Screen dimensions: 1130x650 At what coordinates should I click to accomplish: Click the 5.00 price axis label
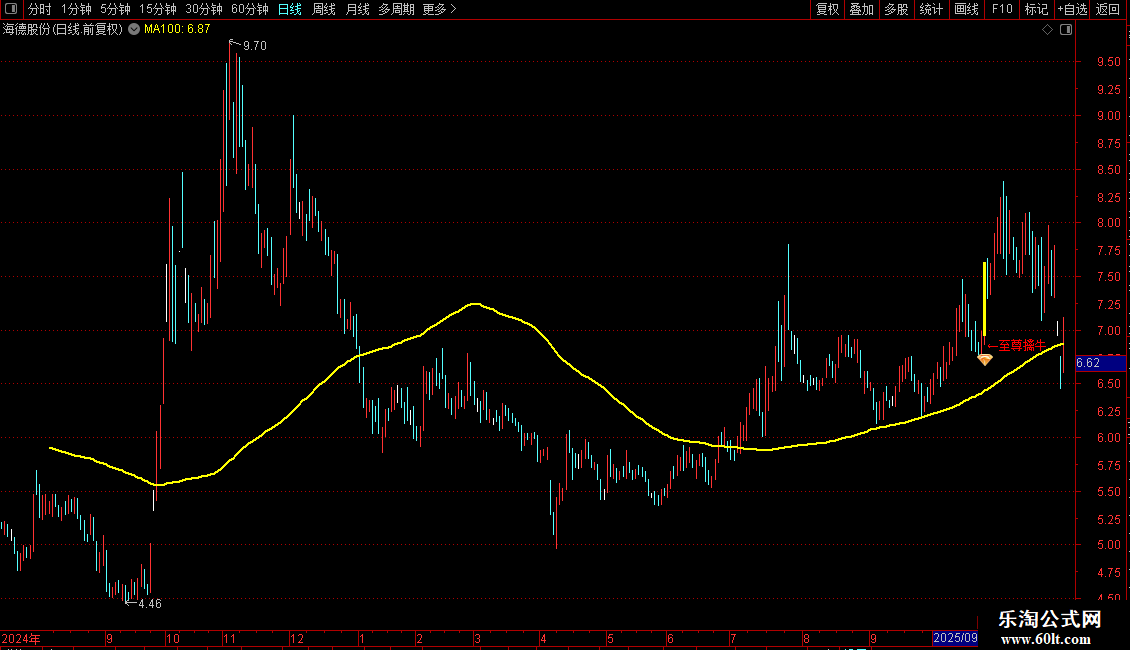tap(1108, 546)
